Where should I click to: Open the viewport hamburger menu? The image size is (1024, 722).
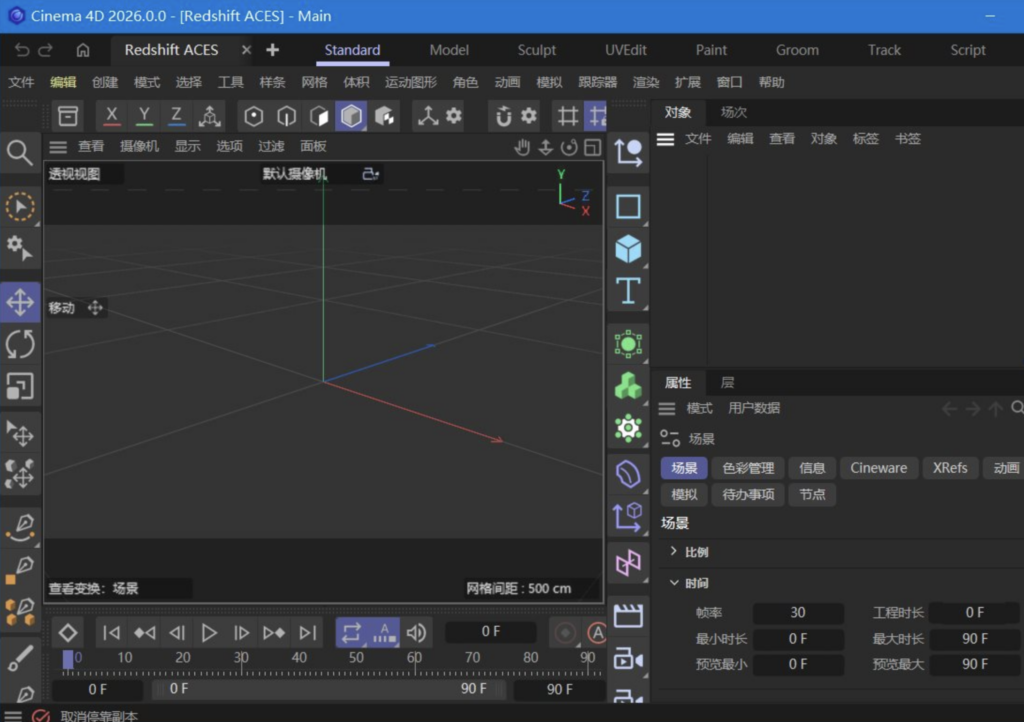pos(58,146)
